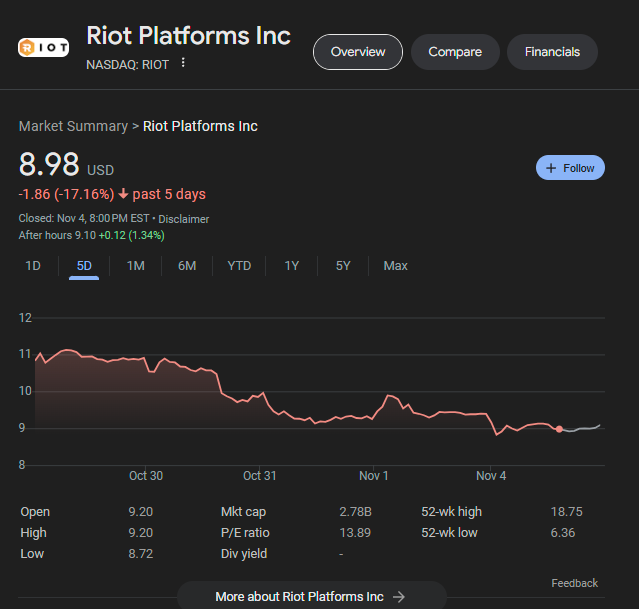Click the Closed: Nov 4, 8:00 PM EST text
This screenshot has height=609, width=639.
pos(84,218)
